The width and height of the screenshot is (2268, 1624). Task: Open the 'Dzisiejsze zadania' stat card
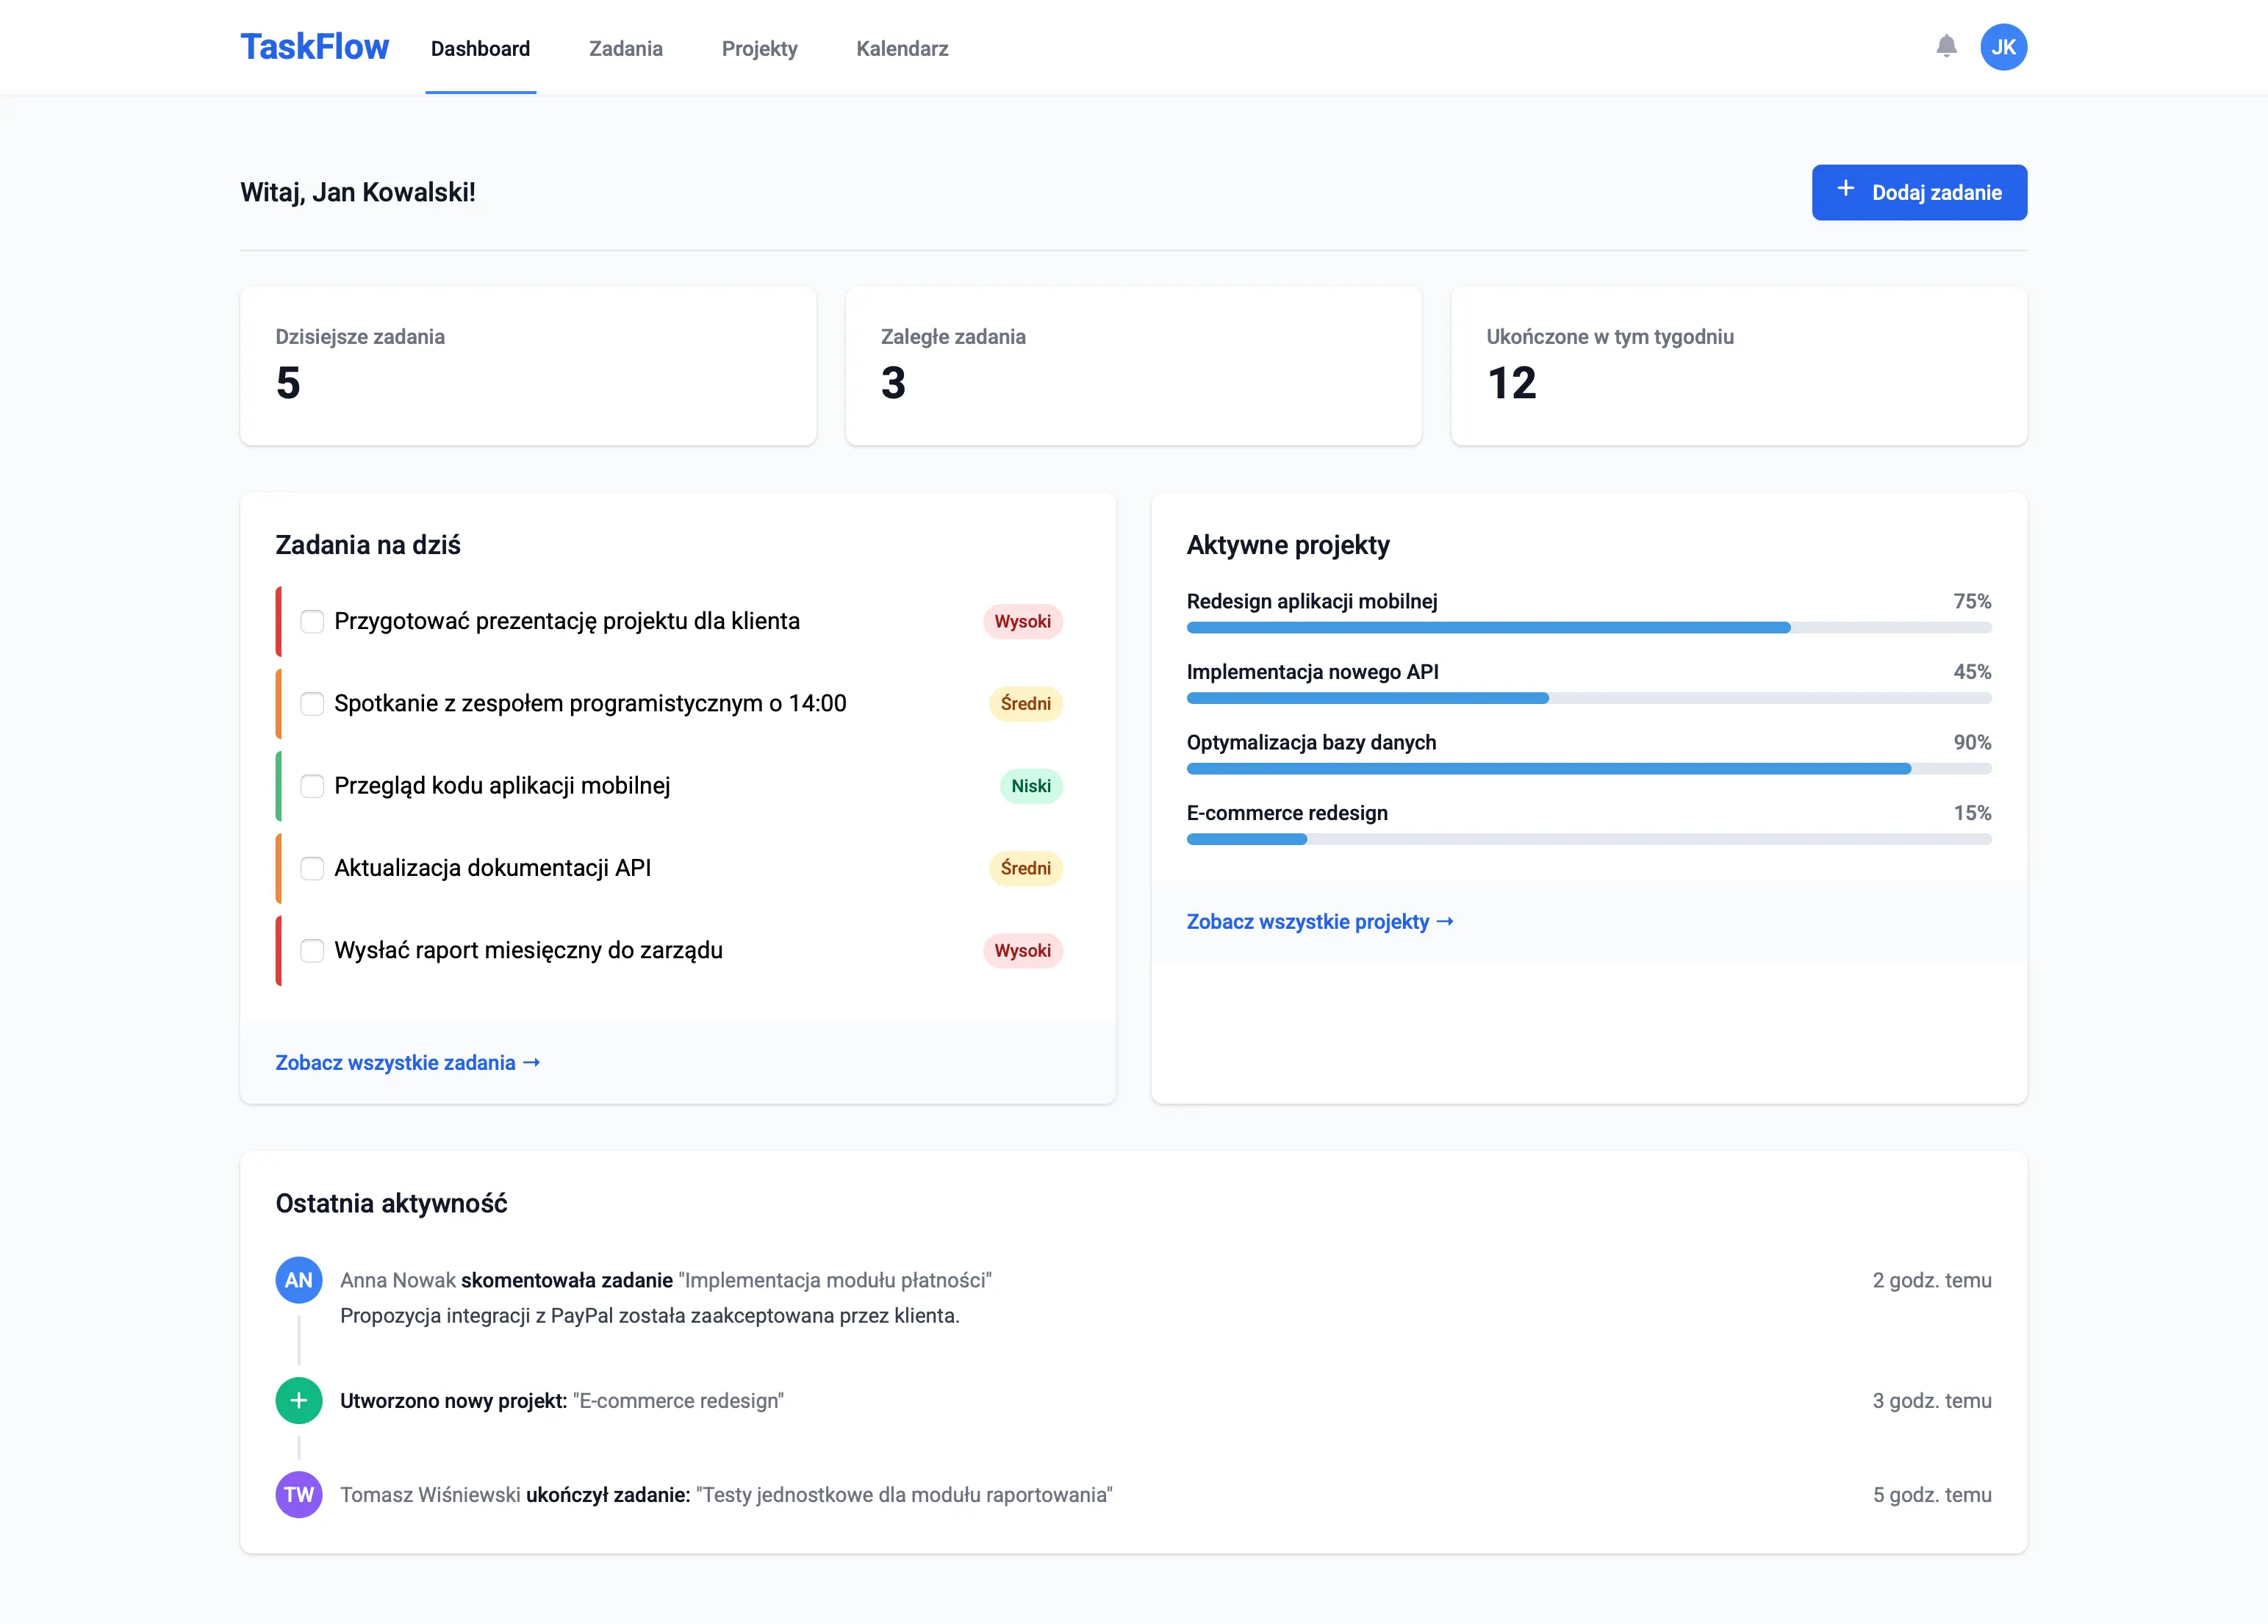pyautogui.click(x=528, y=366)
